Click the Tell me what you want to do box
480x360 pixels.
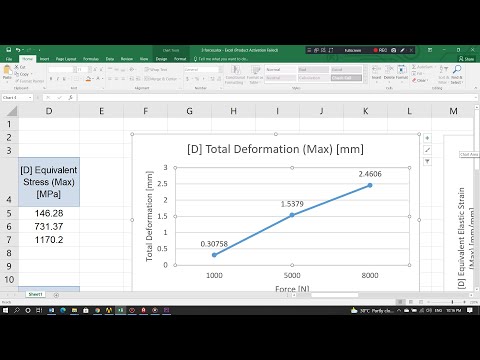(221, 59)
